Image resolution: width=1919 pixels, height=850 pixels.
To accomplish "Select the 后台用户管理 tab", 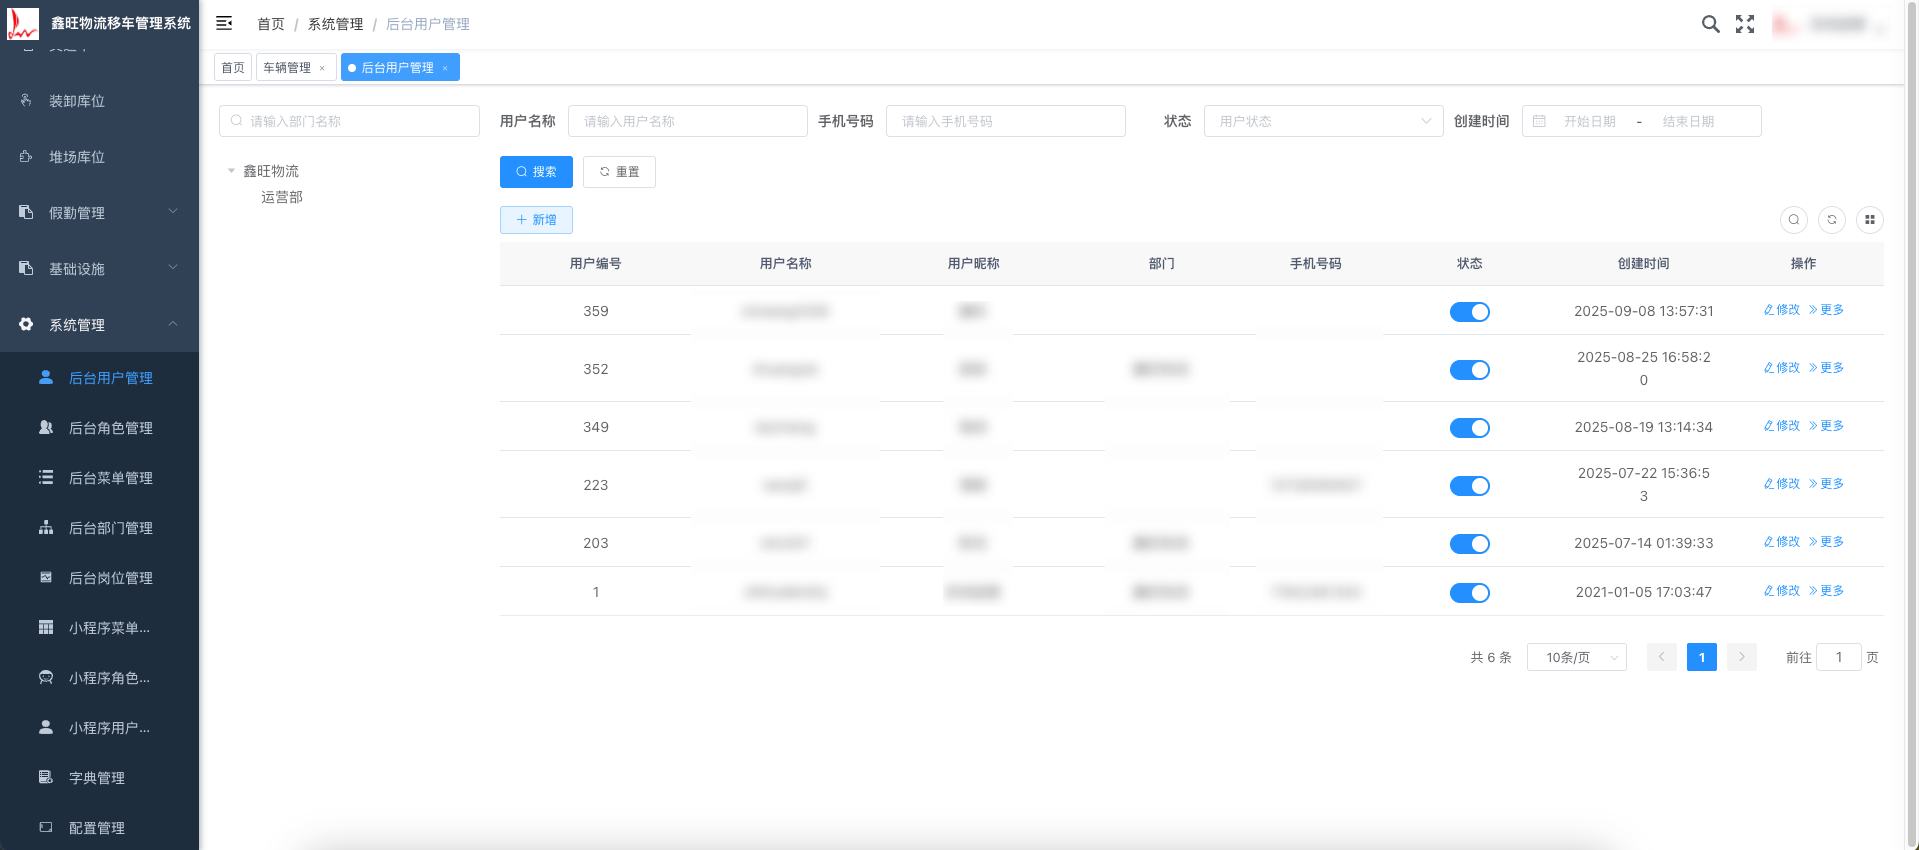I will click(x=398, y=68).
